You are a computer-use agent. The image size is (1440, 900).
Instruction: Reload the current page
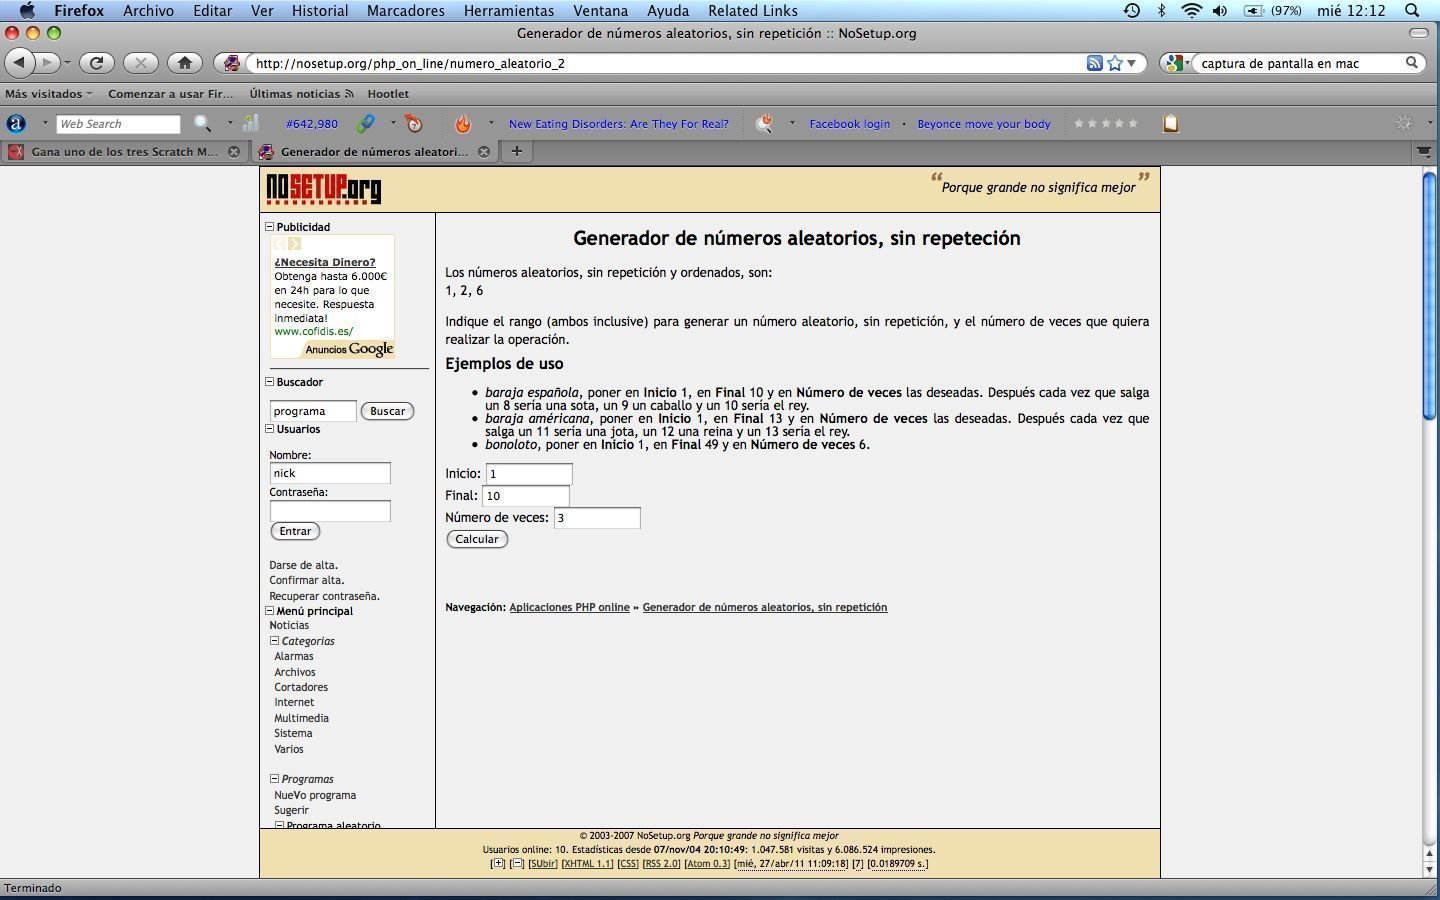(x=96, y=63)
